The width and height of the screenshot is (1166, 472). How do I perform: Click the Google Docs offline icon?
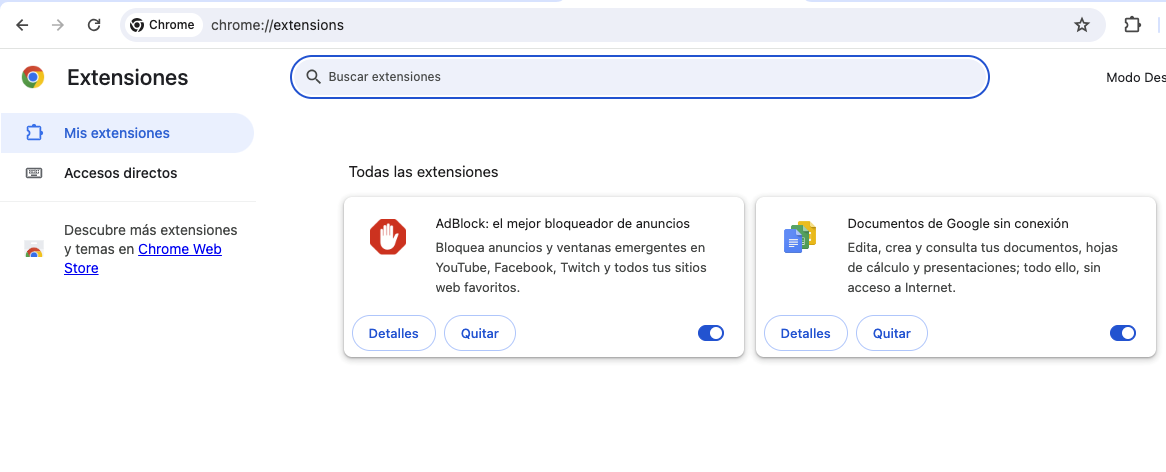(x=799, y=237)
